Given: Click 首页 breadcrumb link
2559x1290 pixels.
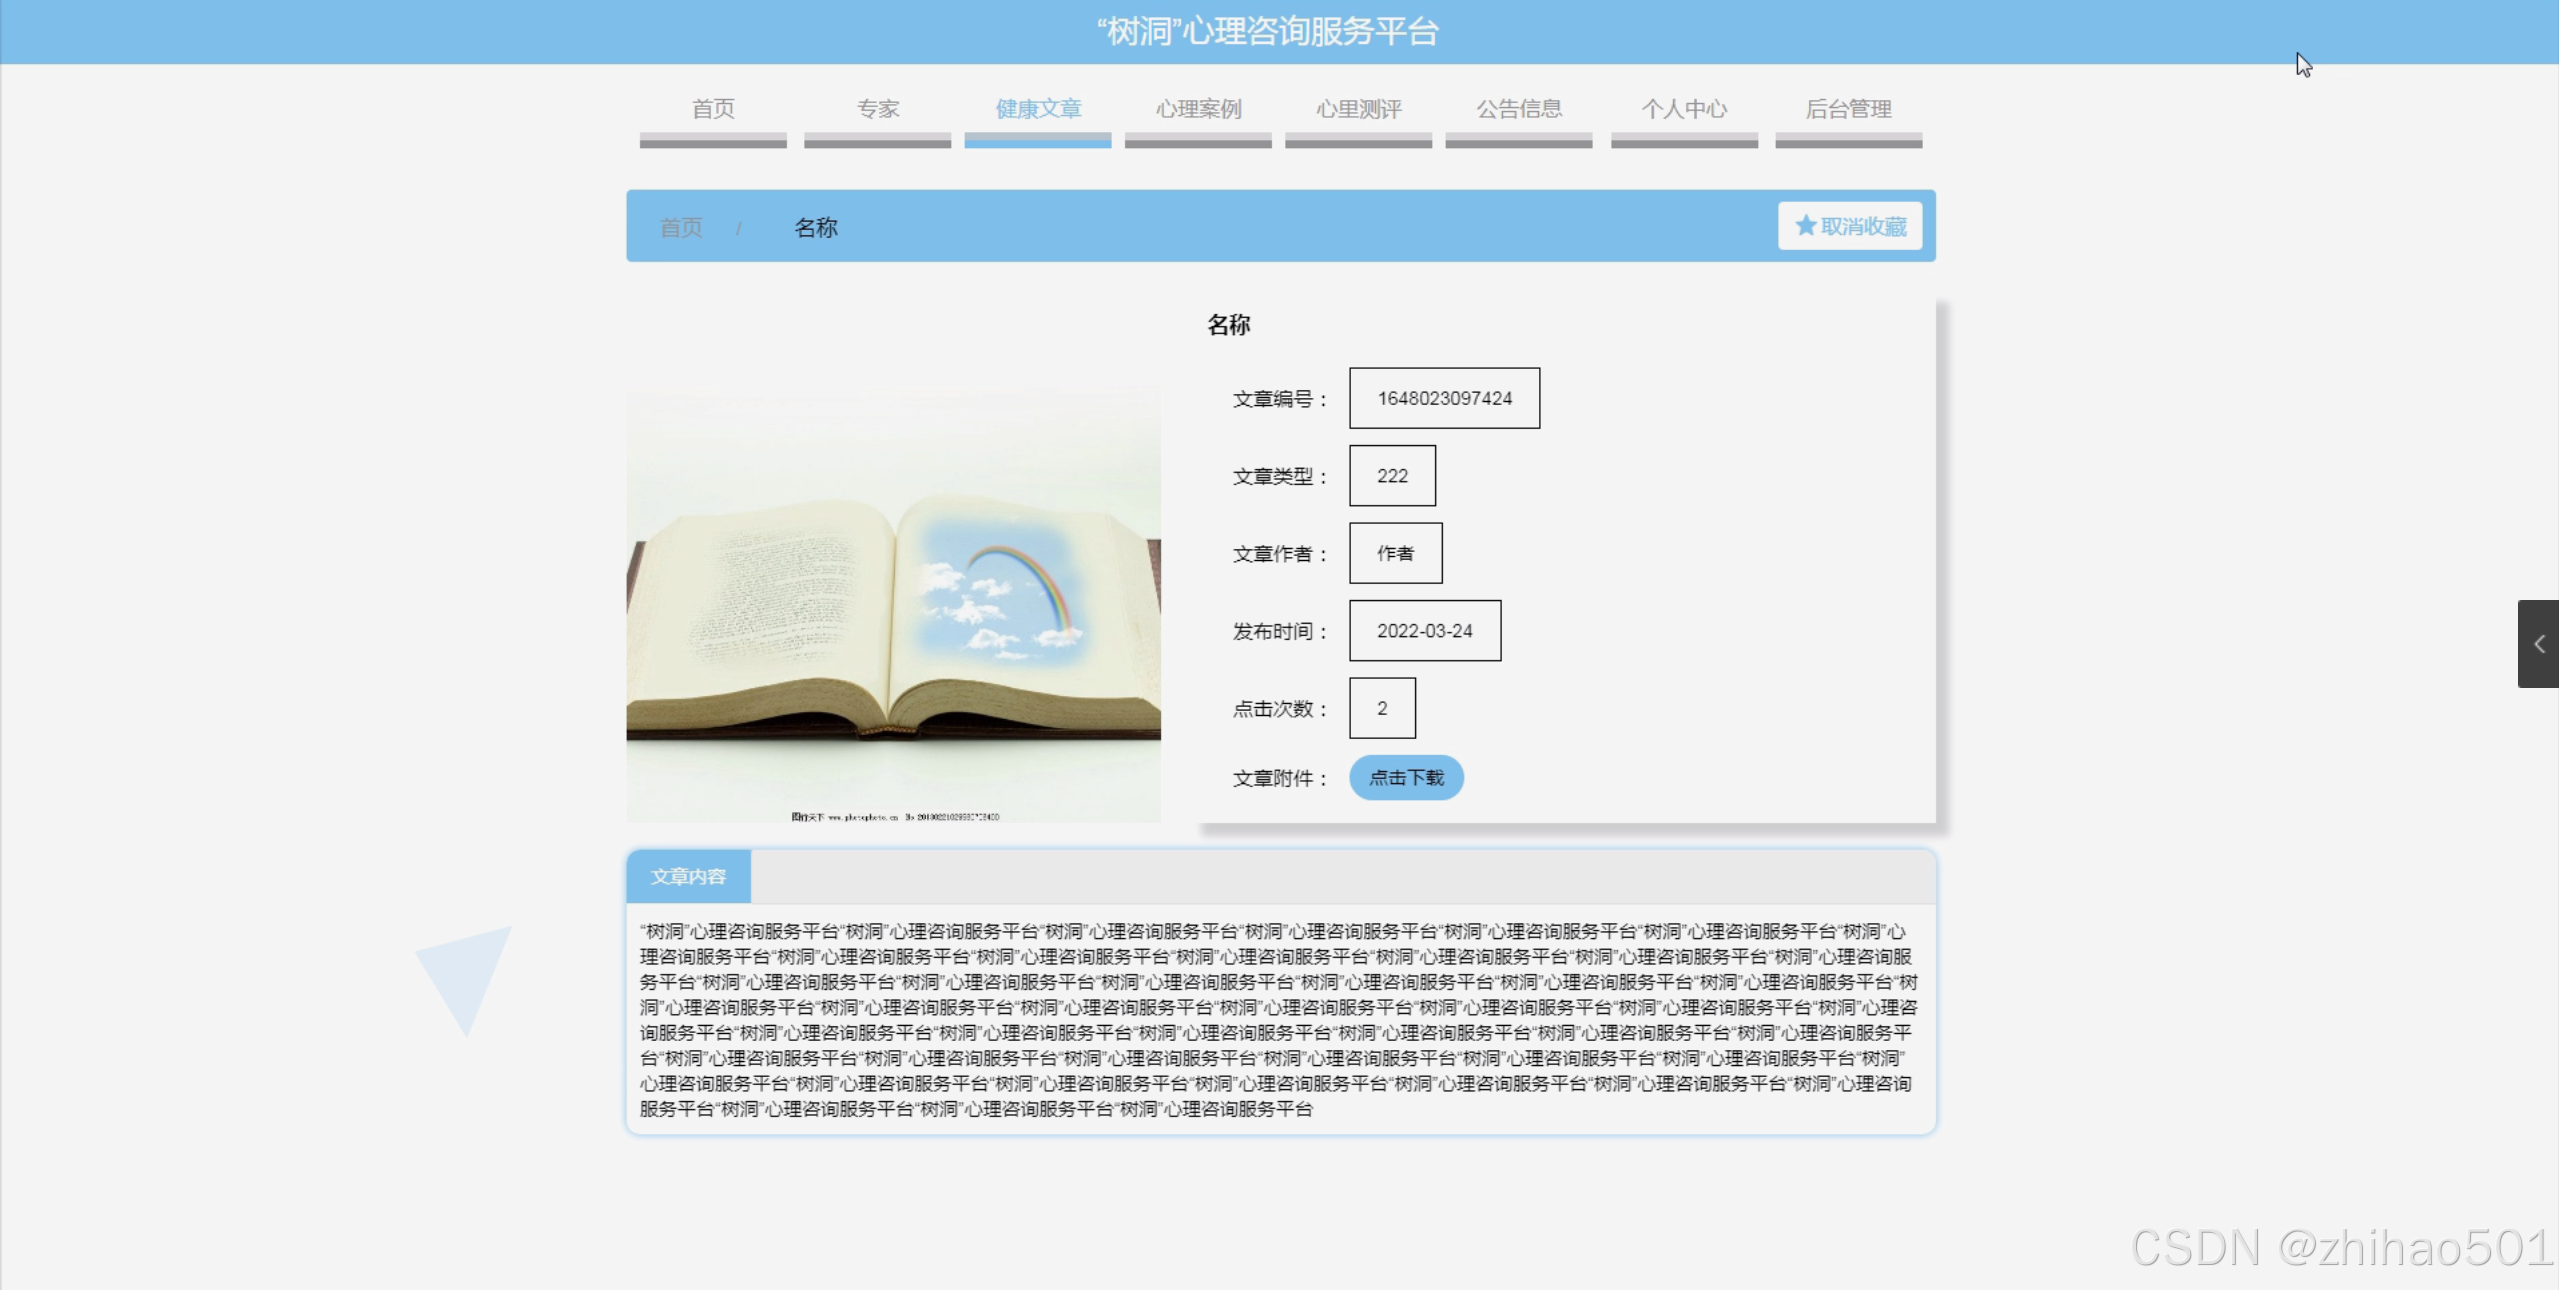Looking at the screenshot, I should click(x=681, y=228).
